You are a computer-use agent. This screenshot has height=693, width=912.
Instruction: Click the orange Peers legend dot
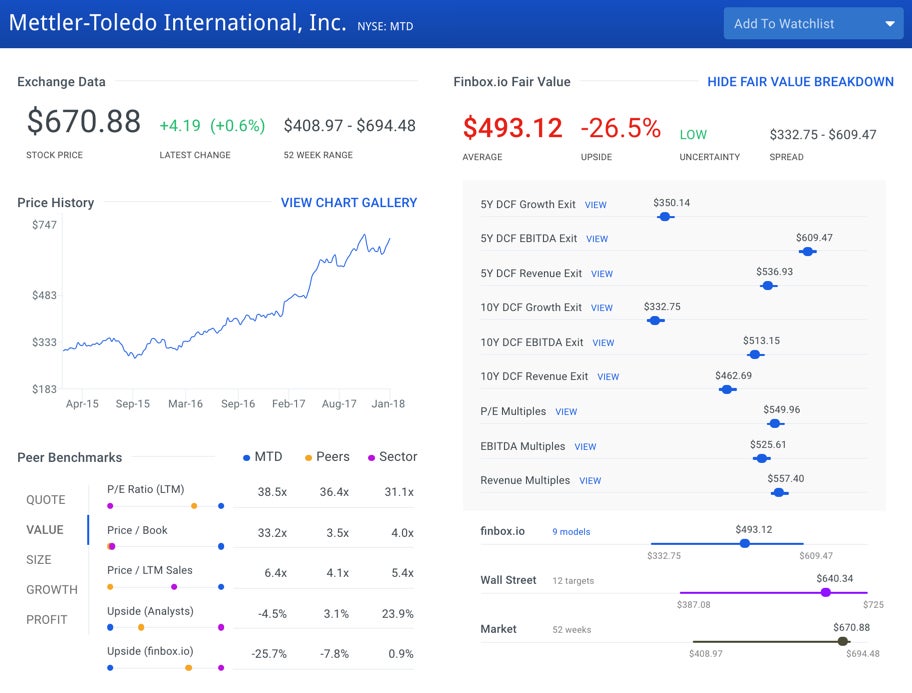coord(308,458)
